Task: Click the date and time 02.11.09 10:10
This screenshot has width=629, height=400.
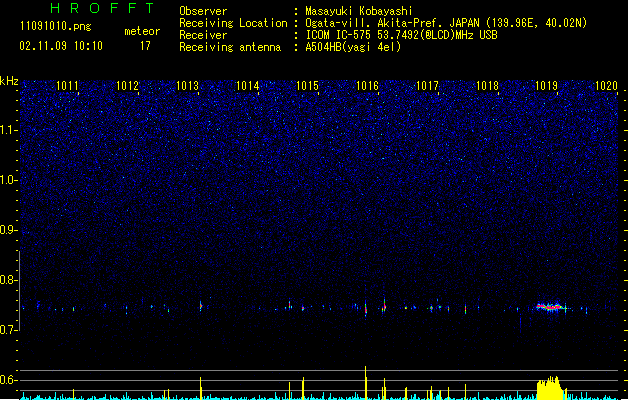Action: tap(61, 46)
